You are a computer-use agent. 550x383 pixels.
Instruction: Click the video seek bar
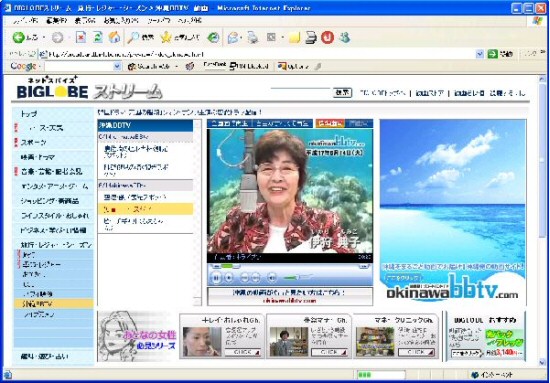click(290, 266)
